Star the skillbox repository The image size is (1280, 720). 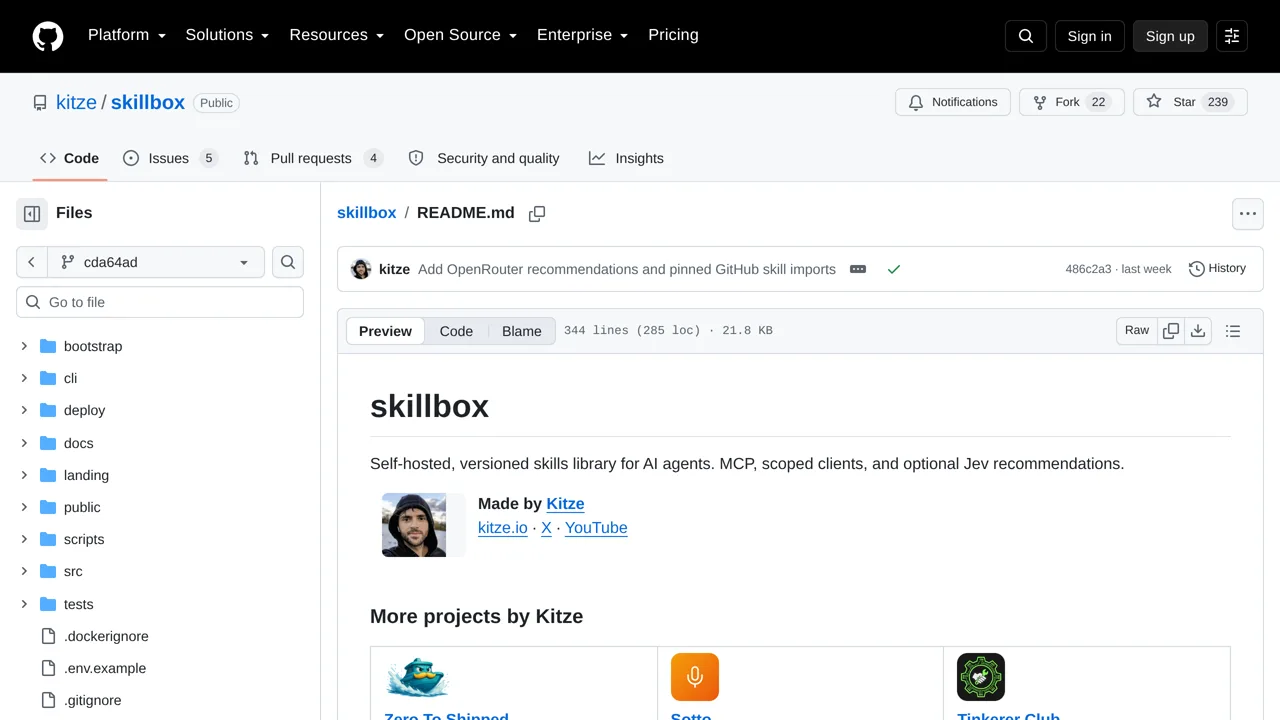pyautogui.click(x=1190, y=102)
